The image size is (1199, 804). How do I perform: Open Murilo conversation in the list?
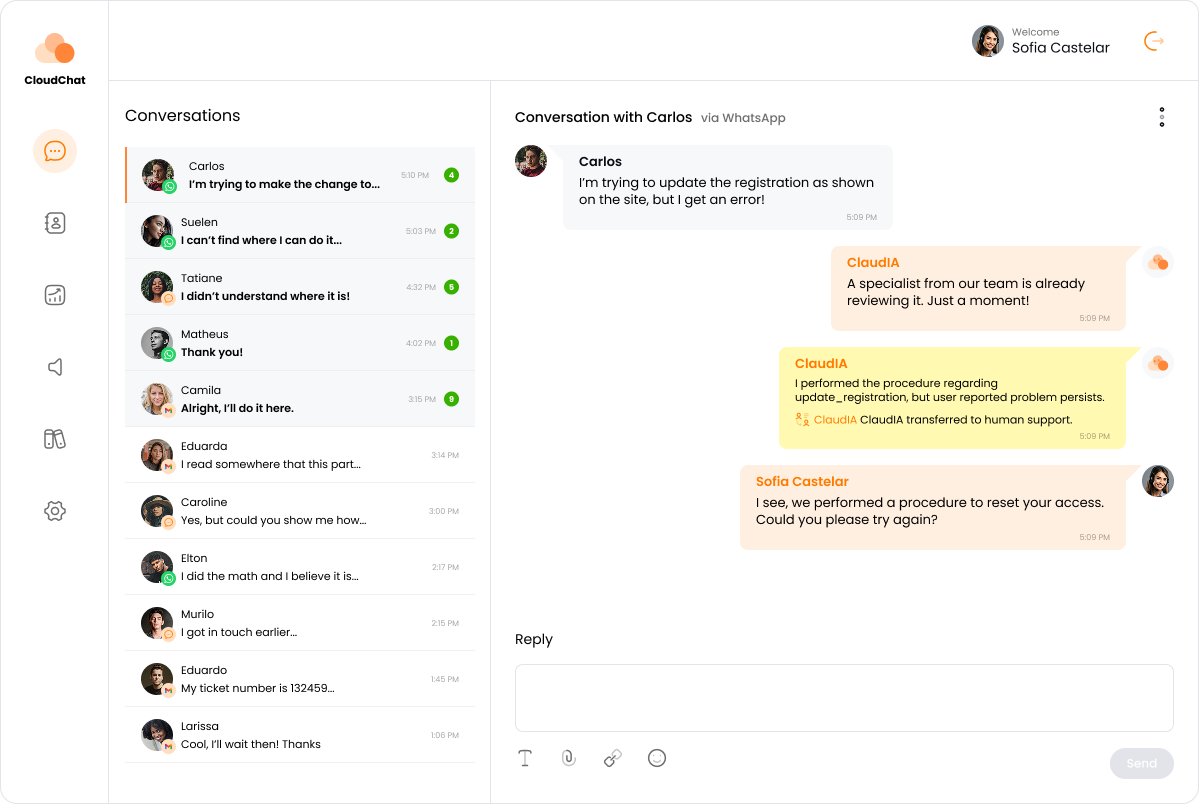[301, 623]
